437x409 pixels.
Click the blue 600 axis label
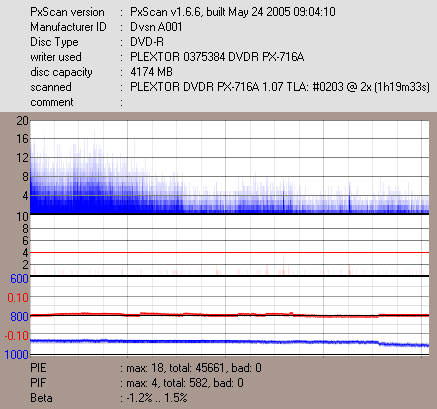pos(19,278)
